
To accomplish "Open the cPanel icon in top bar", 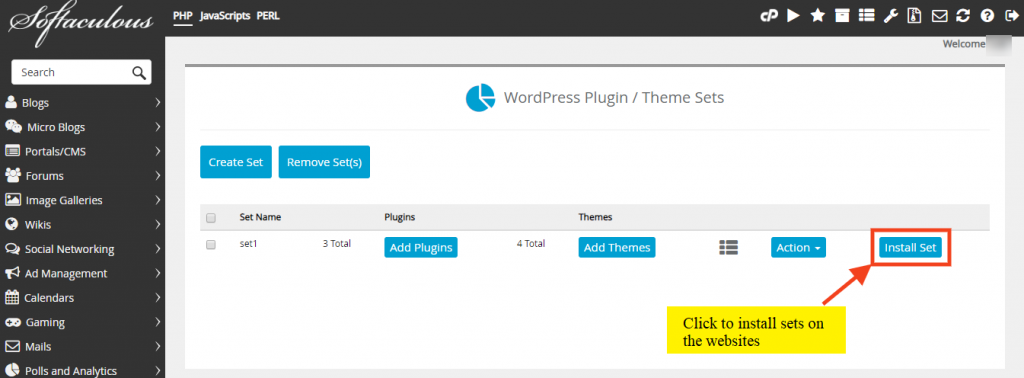I will (769, 16).
